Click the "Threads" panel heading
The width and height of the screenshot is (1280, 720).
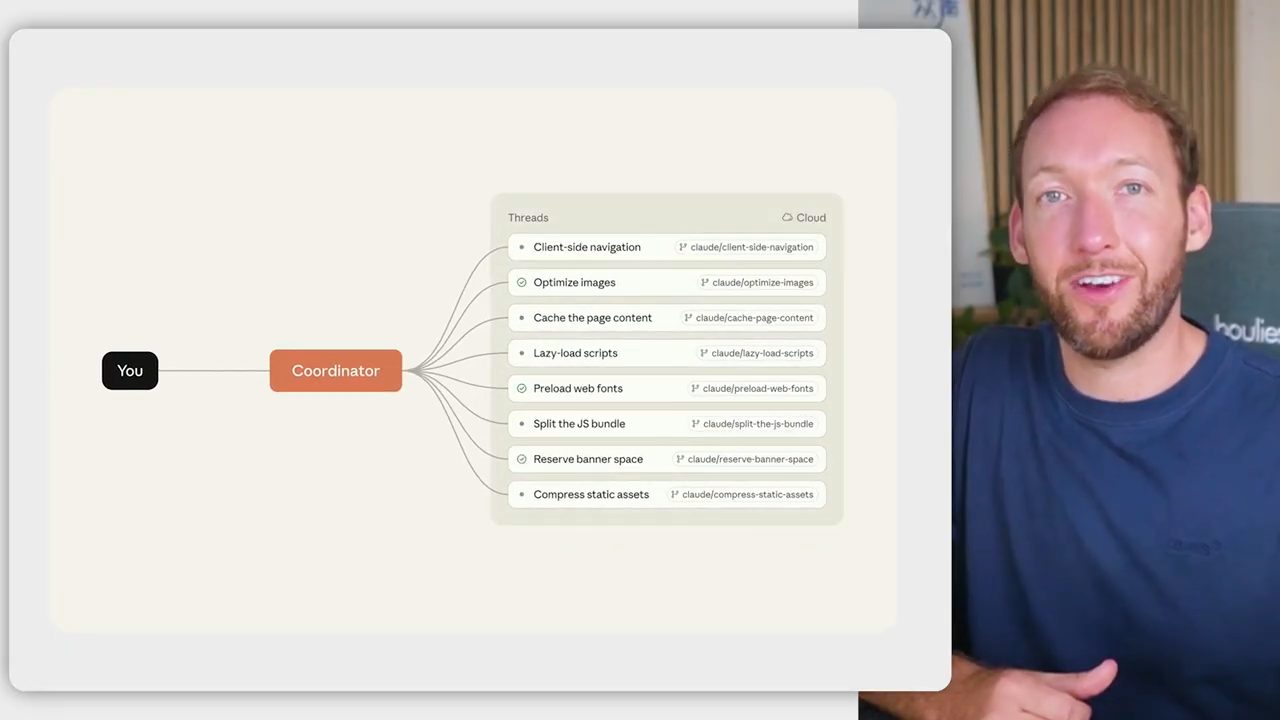pyautogui.click(x=528, y=217)
